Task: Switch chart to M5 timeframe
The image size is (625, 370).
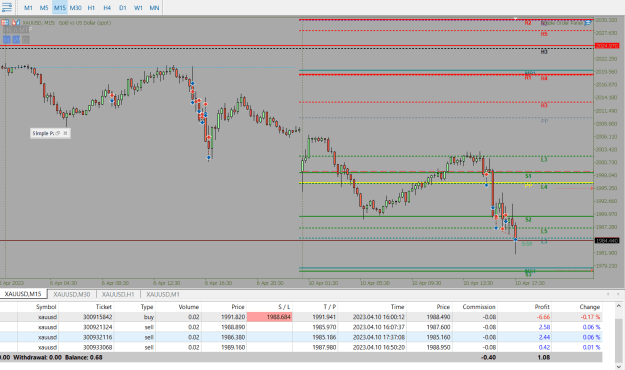Action: click(44, 8)
